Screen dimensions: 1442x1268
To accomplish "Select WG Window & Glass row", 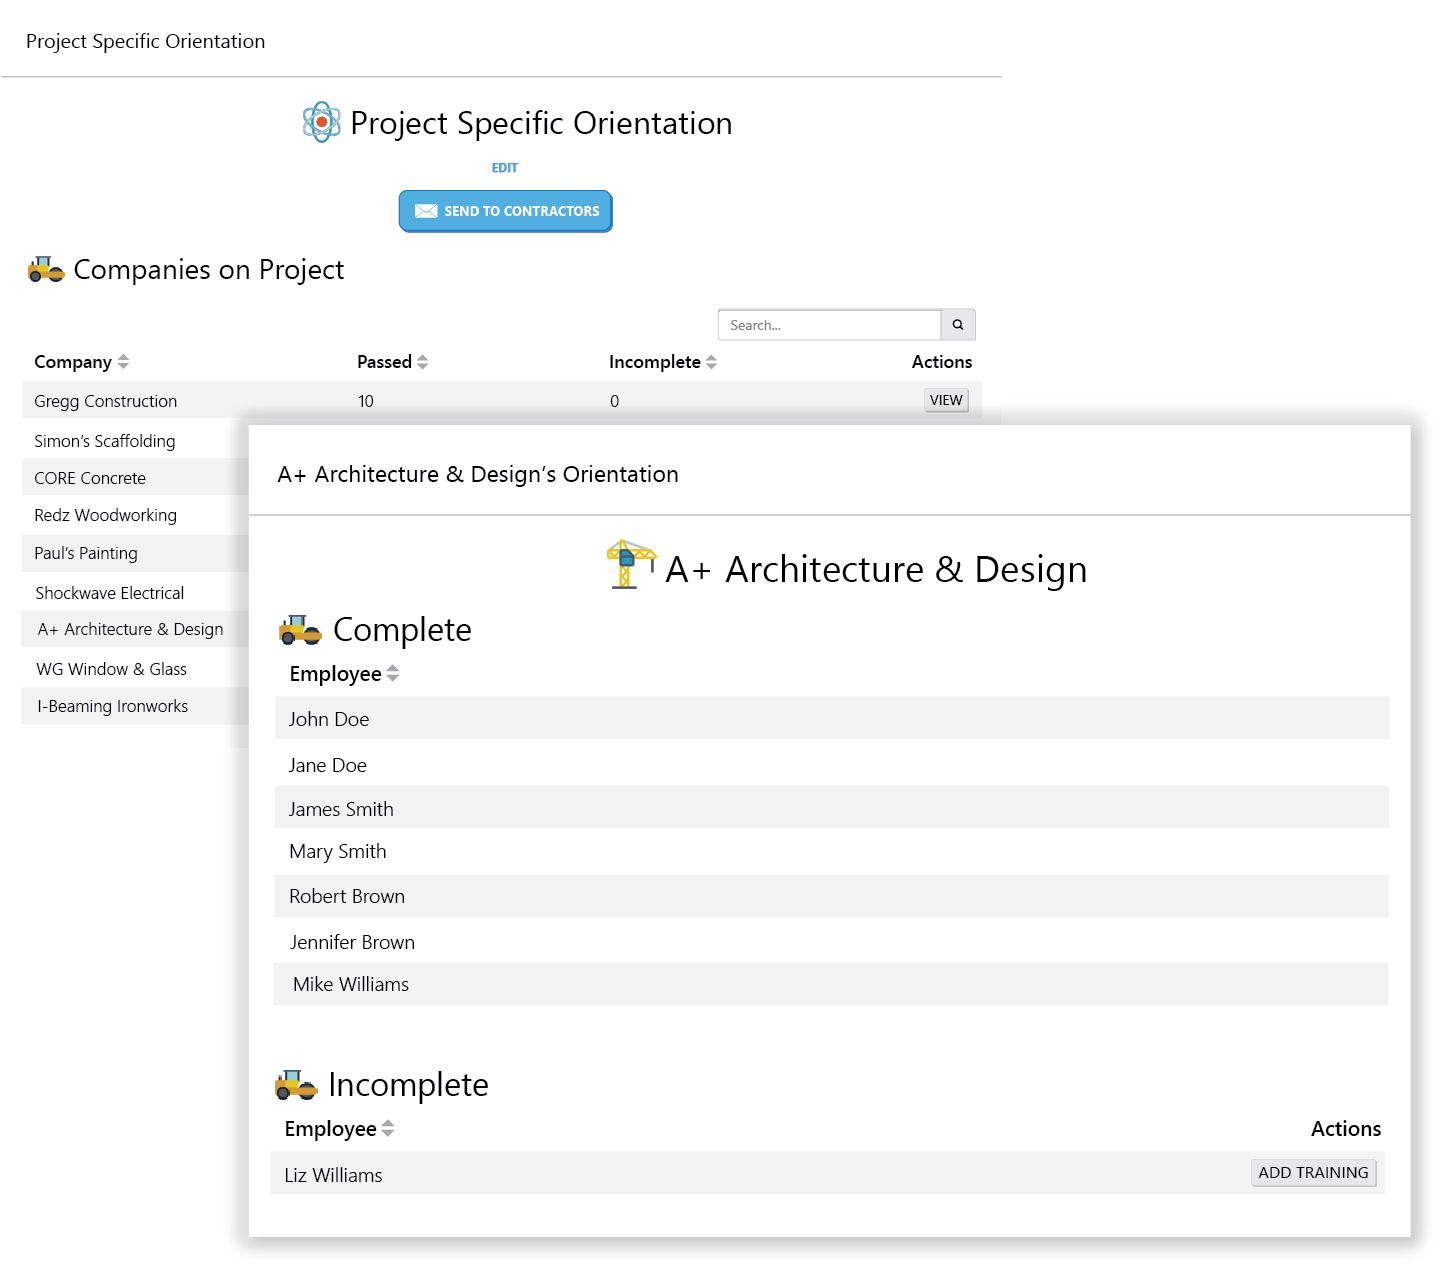I will pyautogui.click(x=135, y=669).
